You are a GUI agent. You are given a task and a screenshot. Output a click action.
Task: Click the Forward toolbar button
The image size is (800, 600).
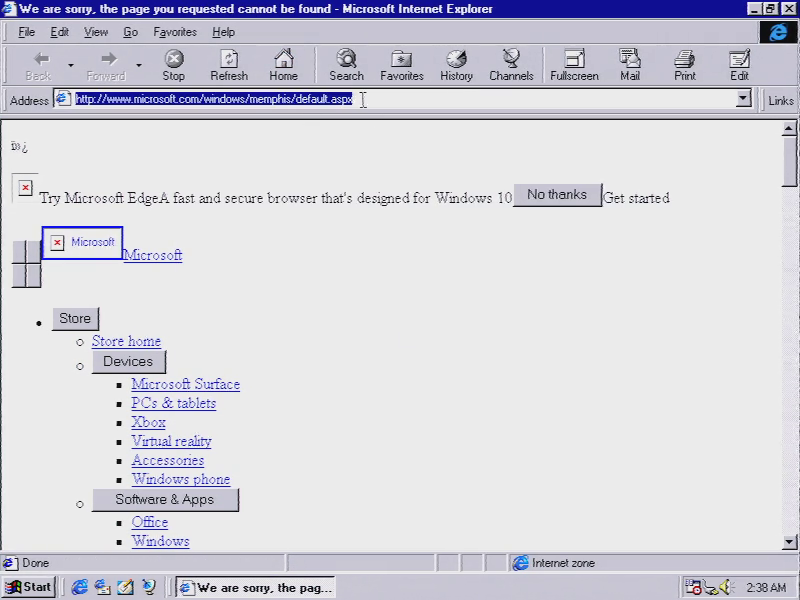coord(106,65)
